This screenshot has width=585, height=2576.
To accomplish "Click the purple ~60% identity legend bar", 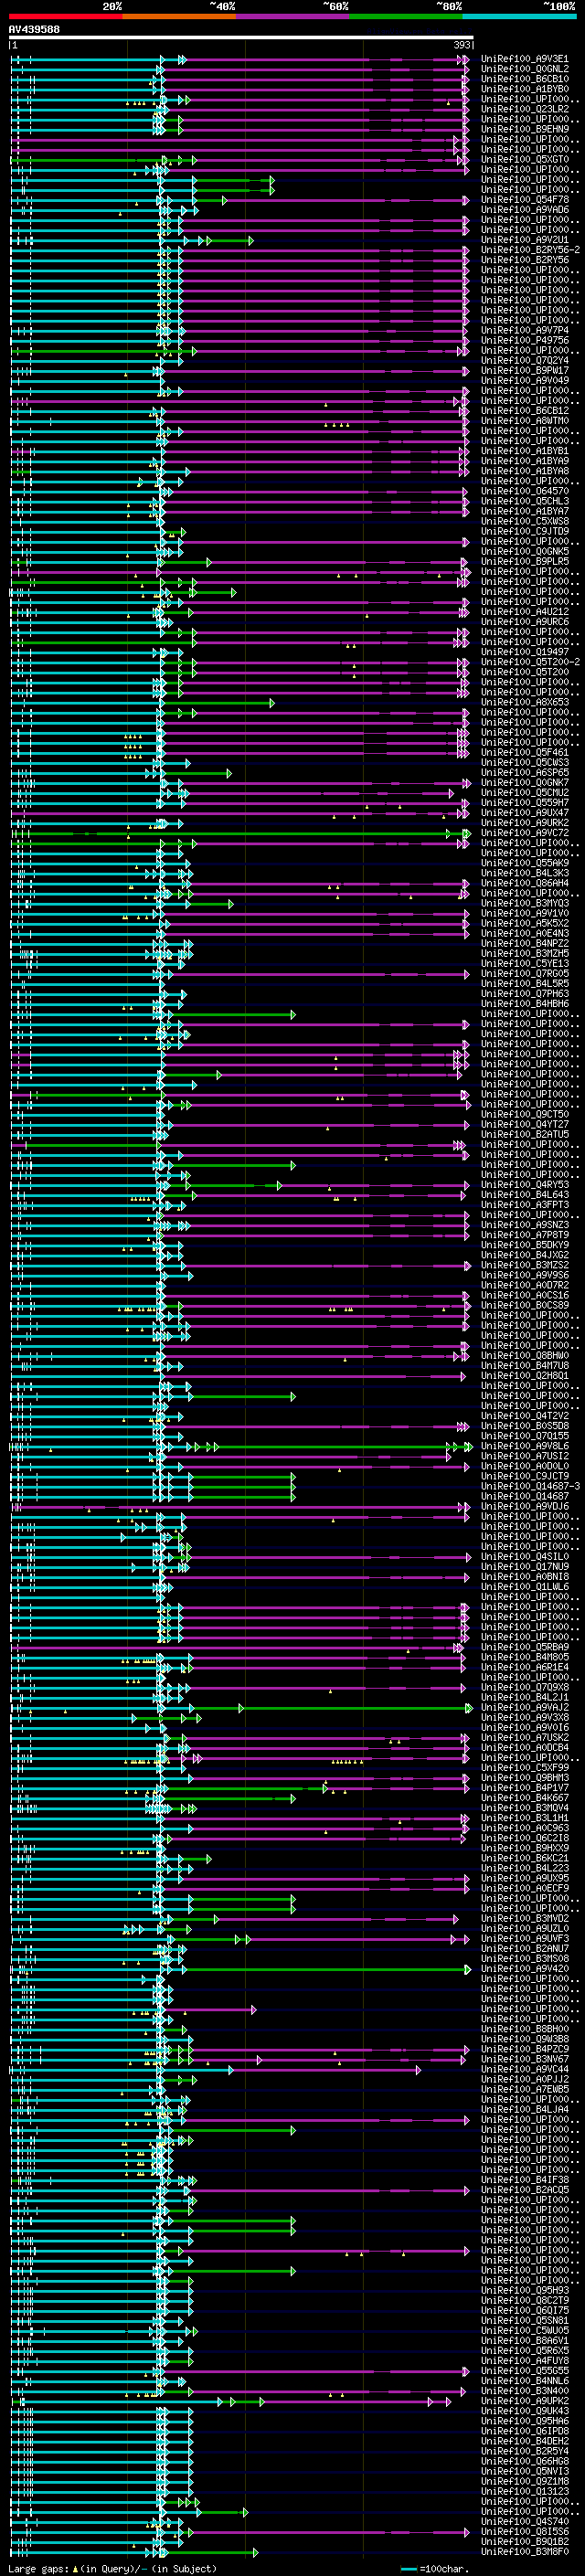I will coord(293,16).
